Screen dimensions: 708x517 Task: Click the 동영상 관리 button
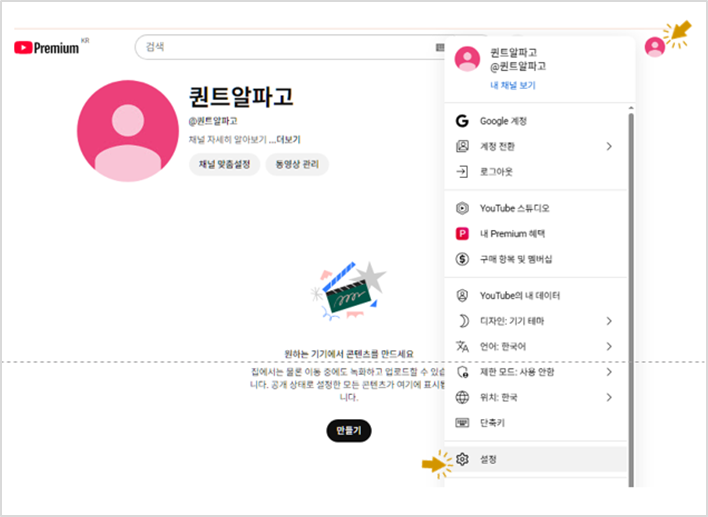tap(297, 164)
